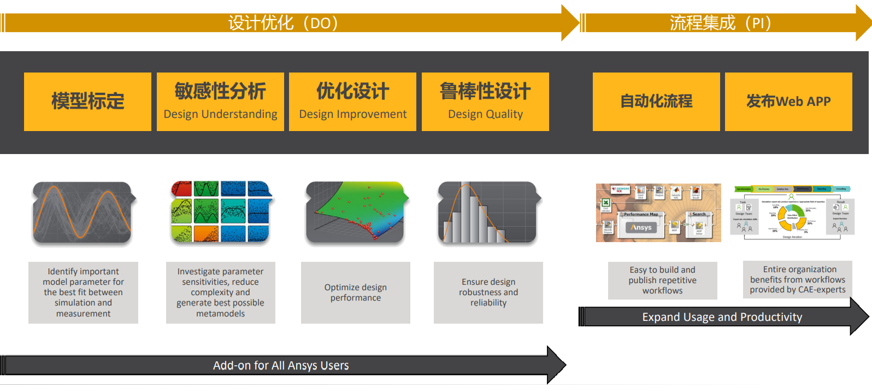Click the 'Ensure design robustness and reliability' text
The width and height of the screenshot is (872, 385).
point(488,293)
